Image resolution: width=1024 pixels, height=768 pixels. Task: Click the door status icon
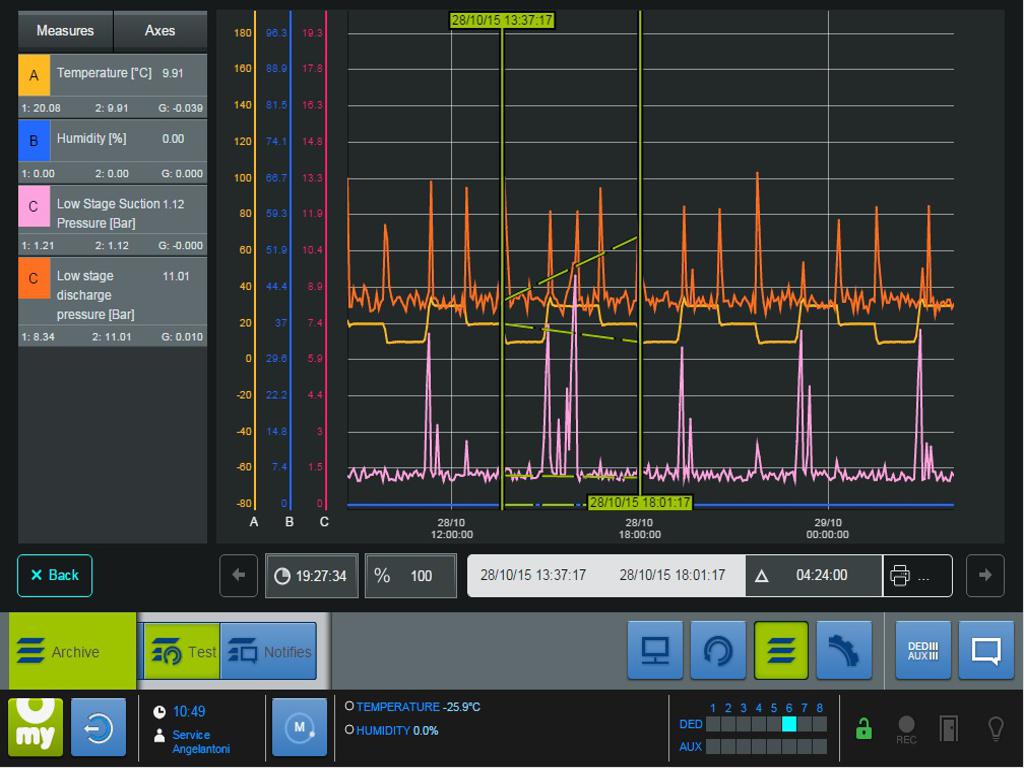(949, 728)
